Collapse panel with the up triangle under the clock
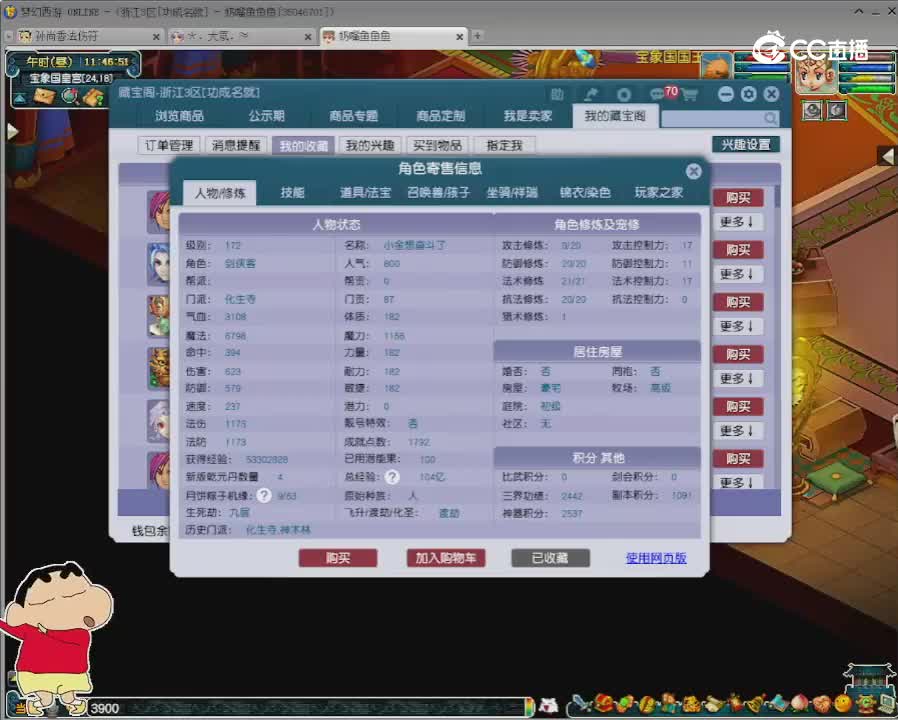Screen dimensions: 898x720 19,97
